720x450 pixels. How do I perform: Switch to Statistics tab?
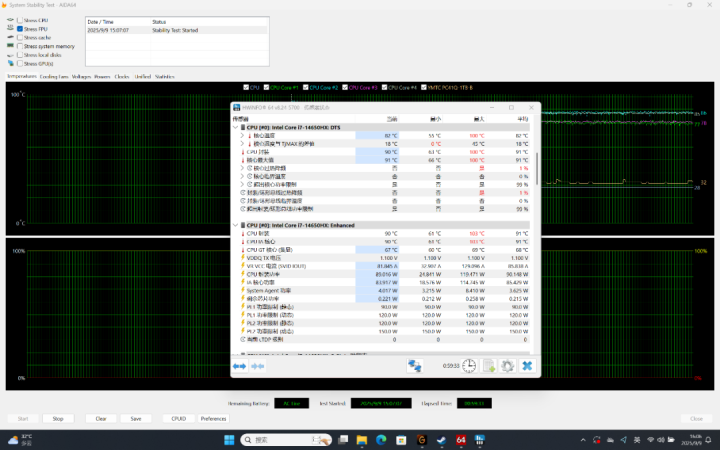click(164, 77)
